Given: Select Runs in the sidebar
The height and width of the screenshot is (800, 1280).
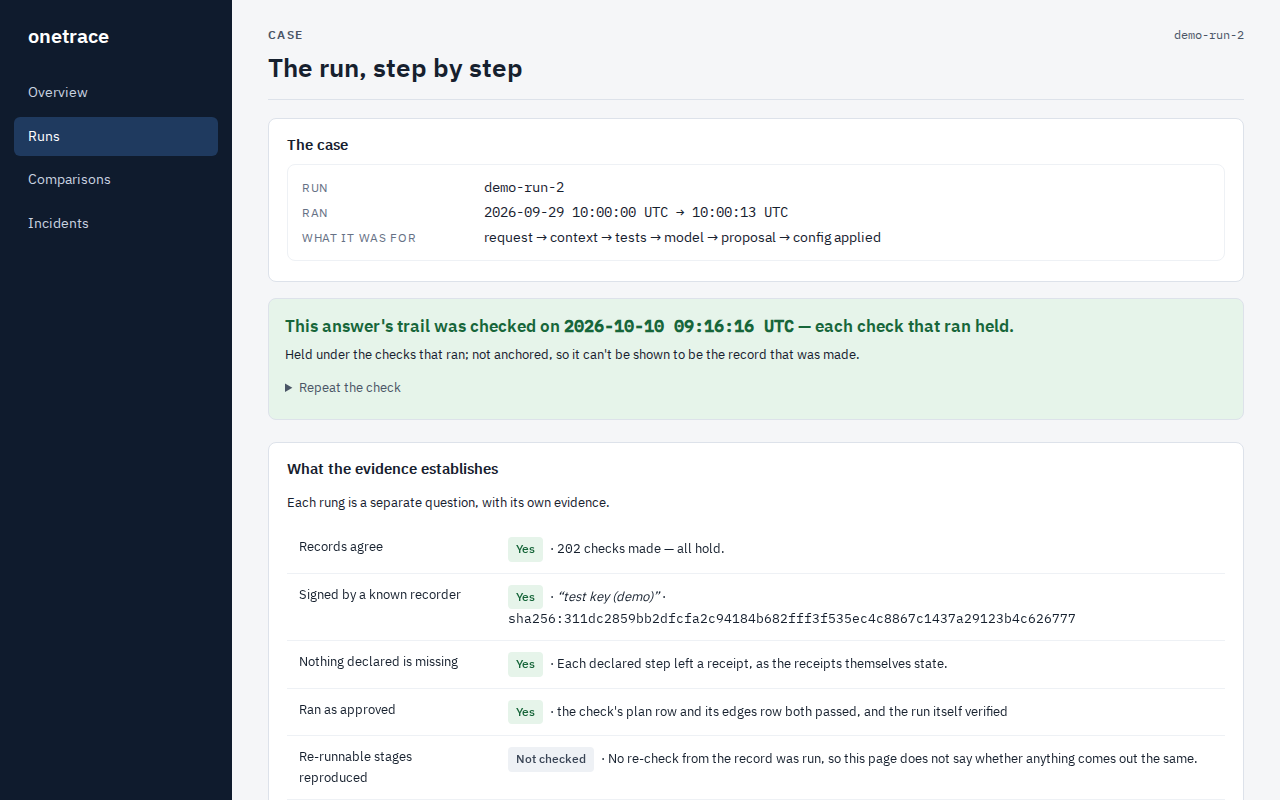Looking at the screenshot, I should coord(116,136).
